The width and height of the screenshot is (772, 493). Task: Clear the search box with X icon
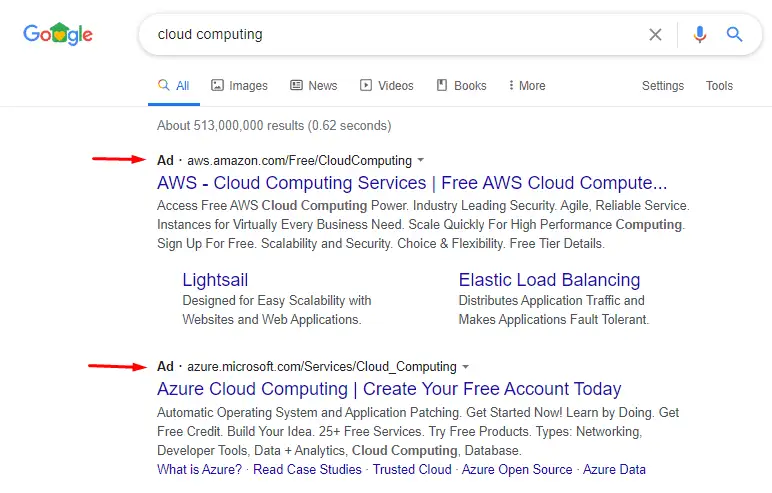655,34
